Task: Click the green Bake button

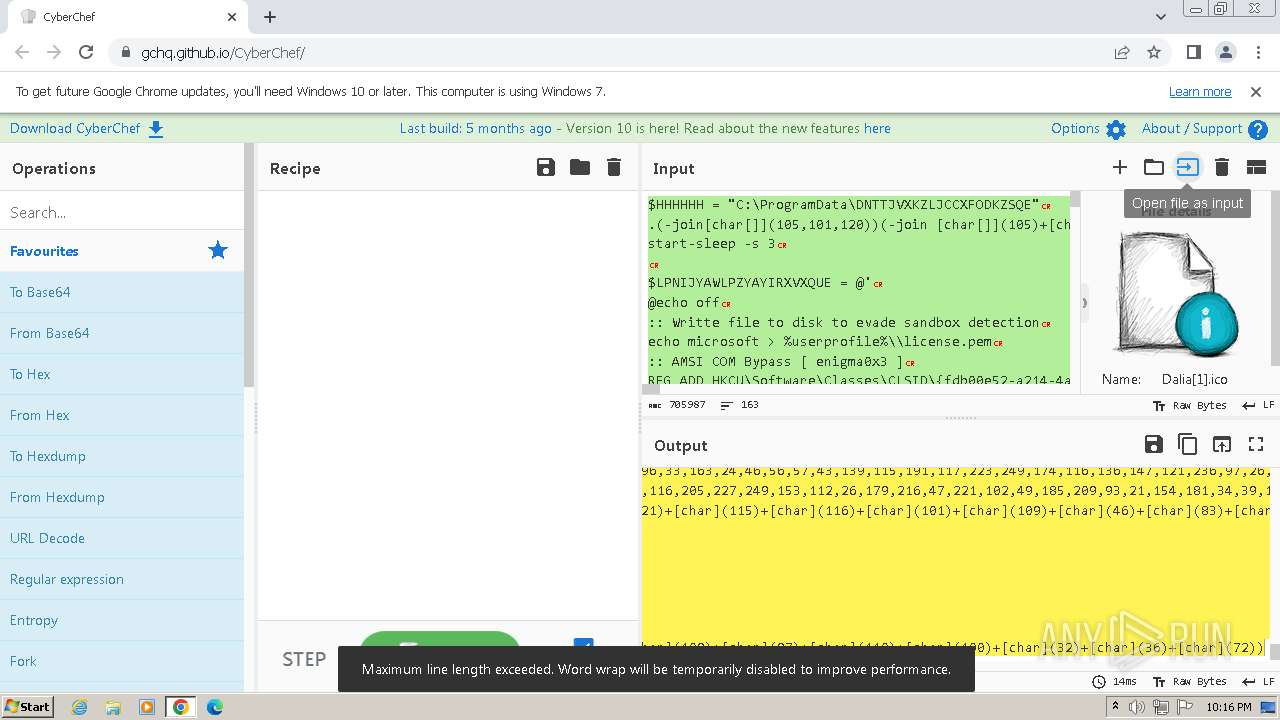Action: [x=440, y=642]
